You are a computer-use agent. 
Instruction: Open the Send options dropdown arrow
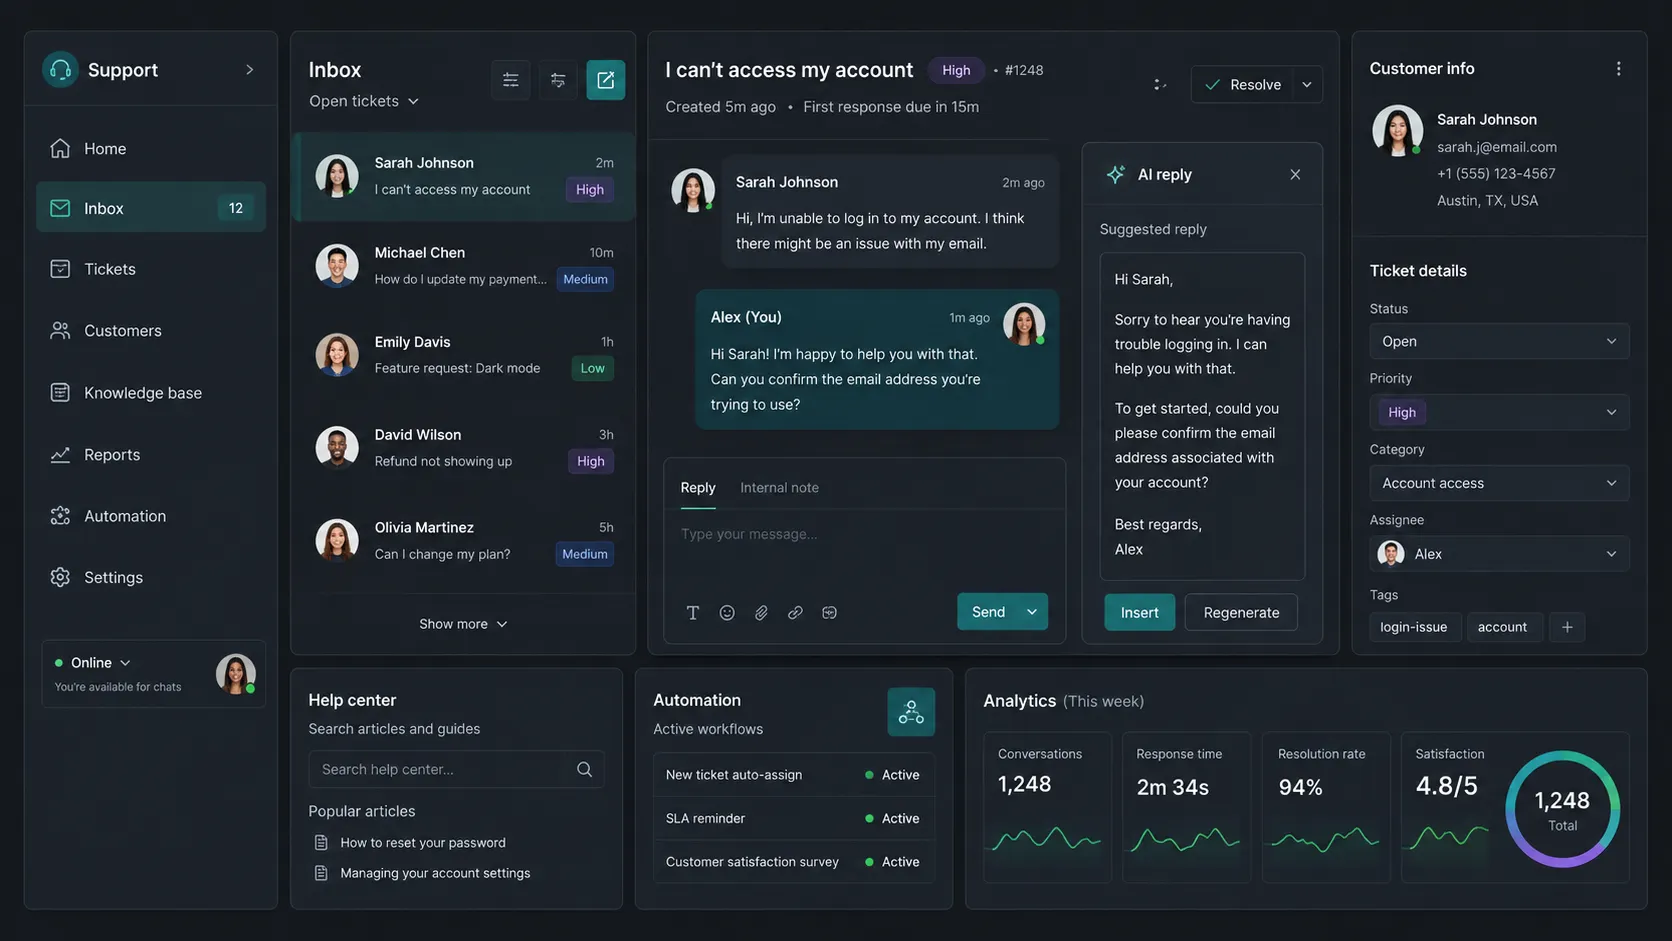[1031, 612]
